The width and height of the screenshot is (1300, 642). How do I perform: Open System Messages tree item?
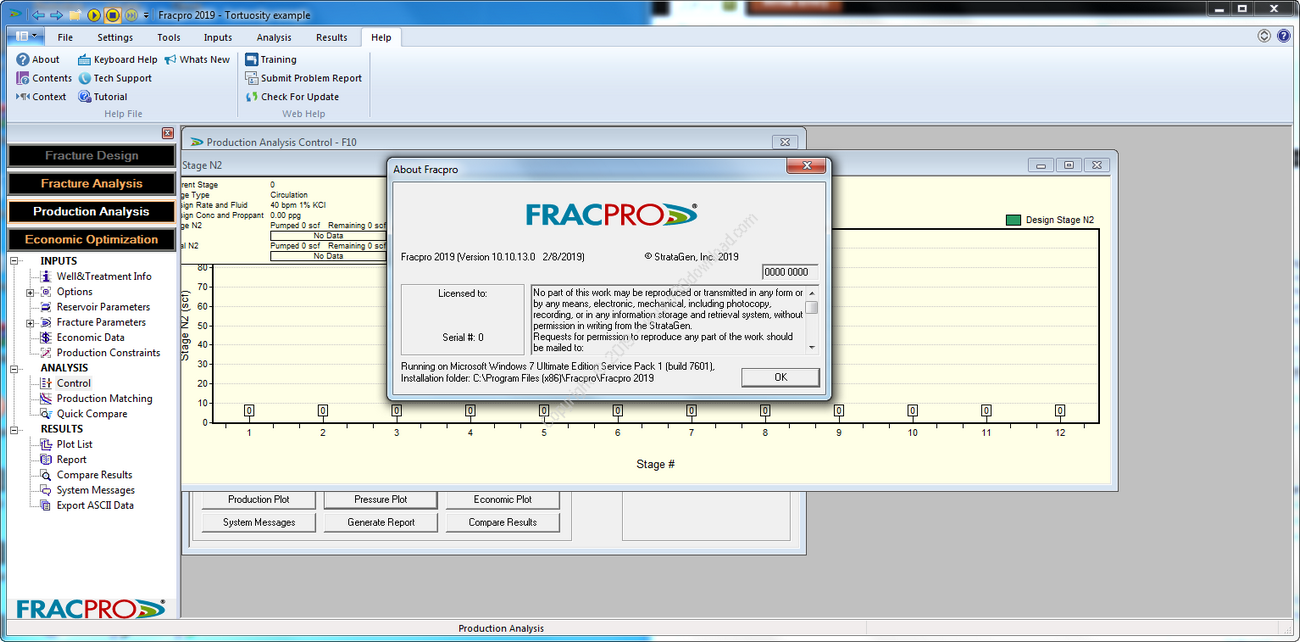[x=95, y=490]
